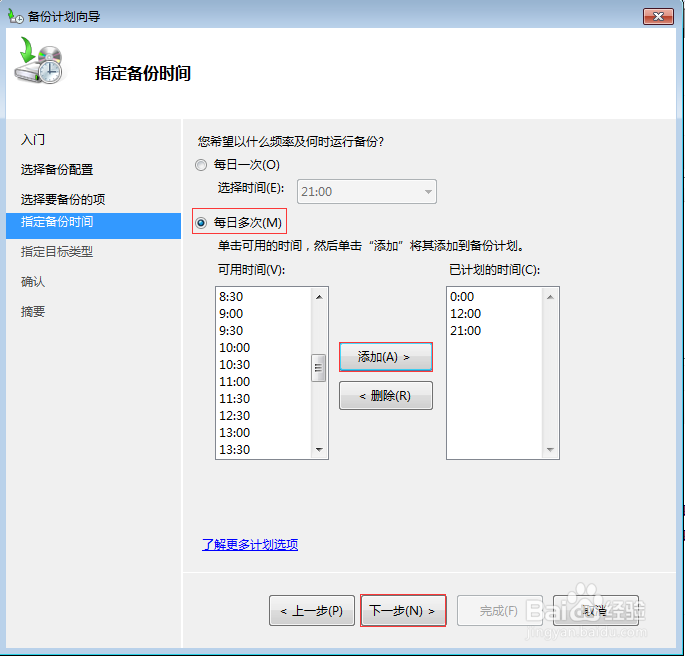This screenshot has width=685, height=656.
Task: Close the backup schedule wizard window
Action: pos(658,17)
